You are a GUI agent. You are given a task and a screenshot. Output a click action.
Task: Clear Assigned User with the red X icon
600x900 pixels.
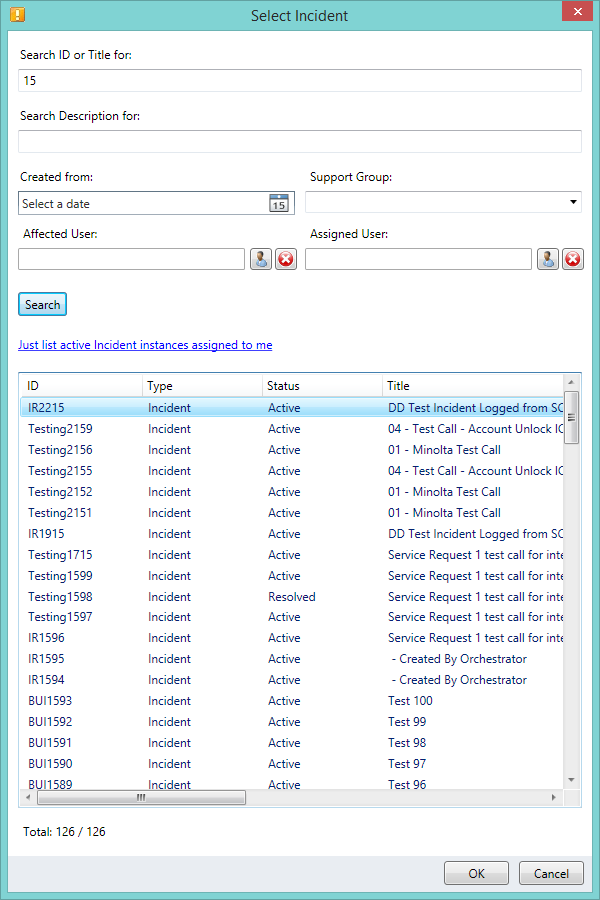[x=573, y=259]
